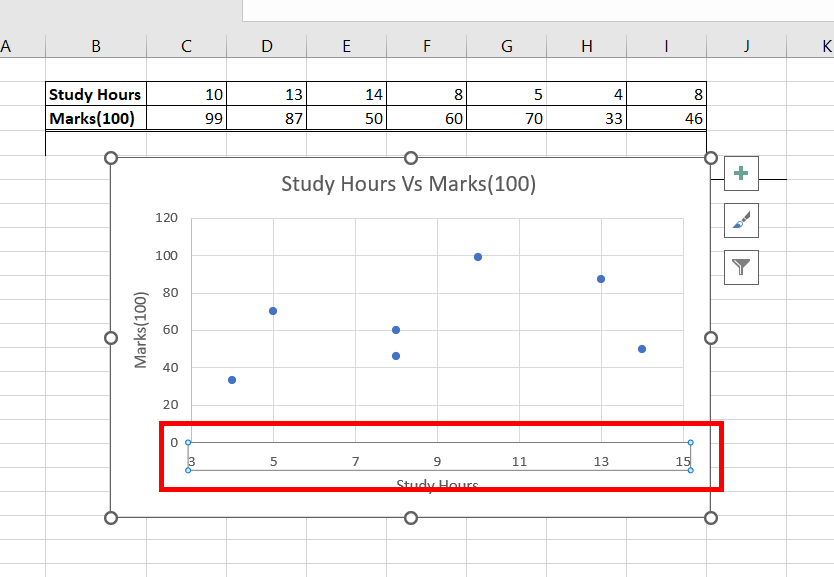Viewport: 834px width, 577px height.
Task: Select column J header
Action: point(747,46)
